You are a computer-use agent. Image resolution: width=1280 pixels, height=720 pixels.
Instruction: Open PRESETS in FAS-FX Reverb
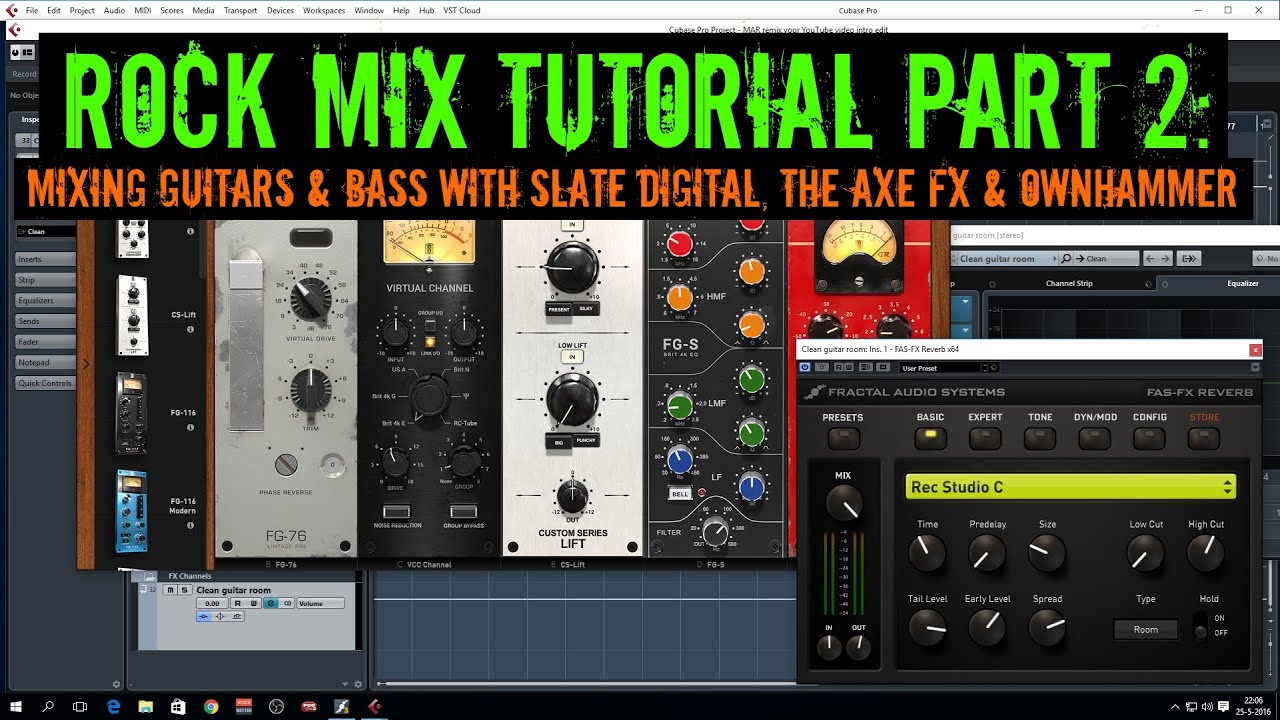[x=843, y=436]
